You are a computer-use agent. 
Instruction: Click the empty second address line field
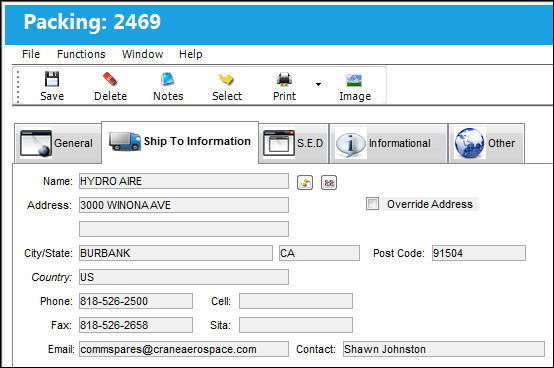[x=184, y=229]
